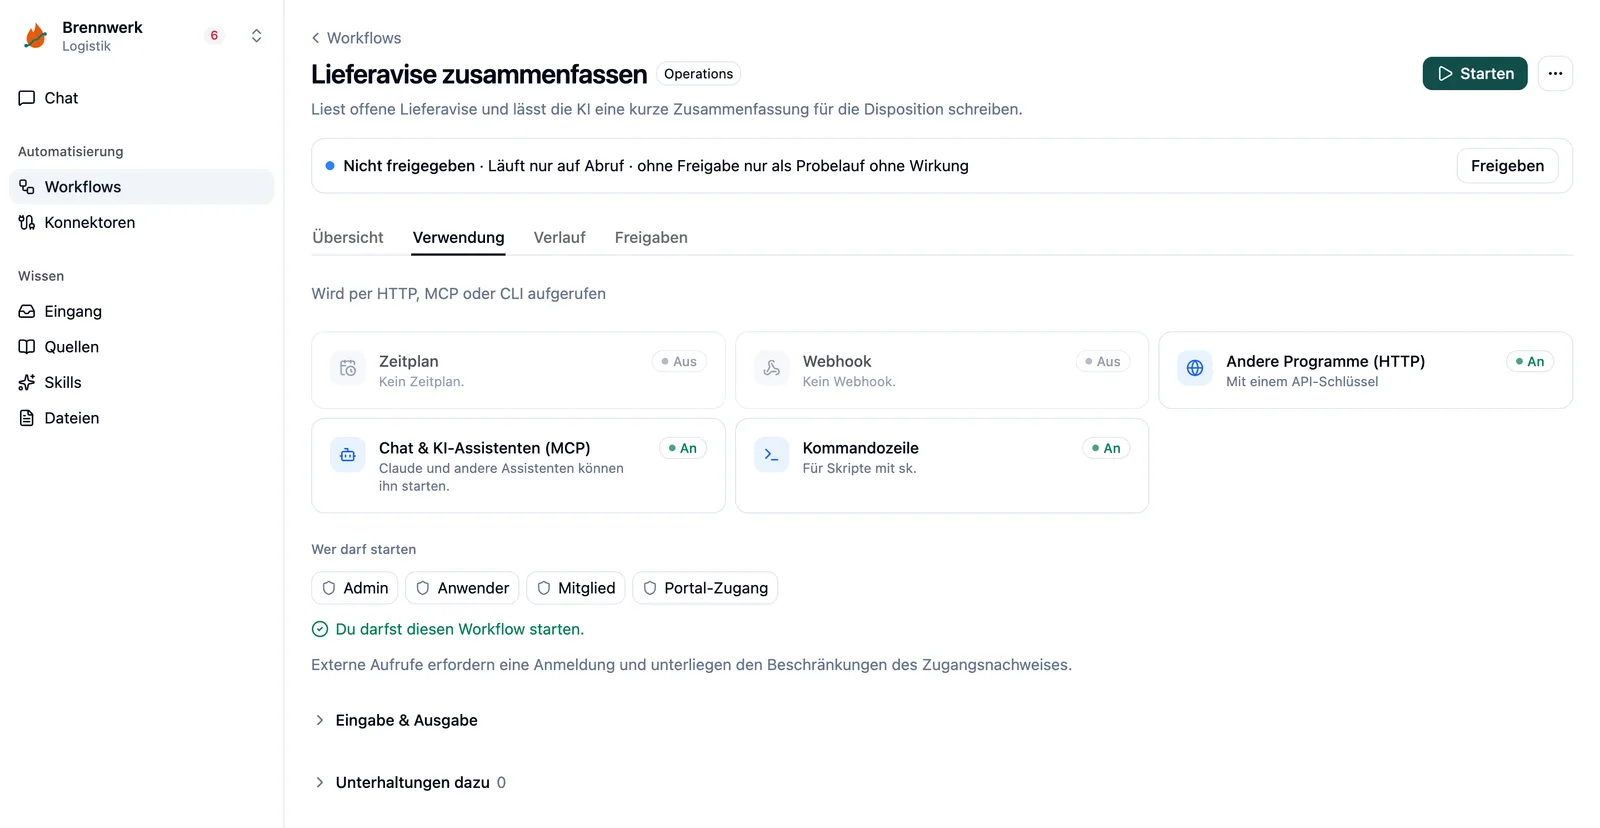Click the shield icon on Portal-Zugang chip

click(x=650, y=589)
